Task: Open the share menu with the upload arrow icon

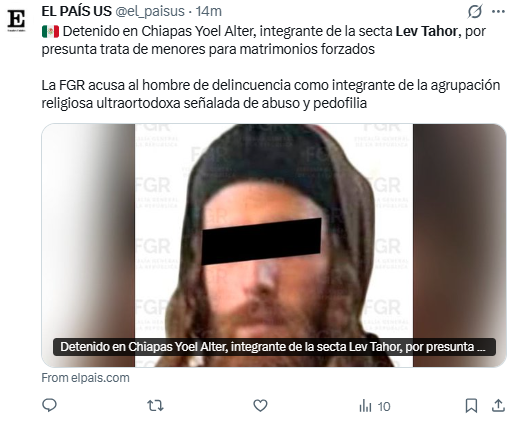Action: tap(498, 405)
